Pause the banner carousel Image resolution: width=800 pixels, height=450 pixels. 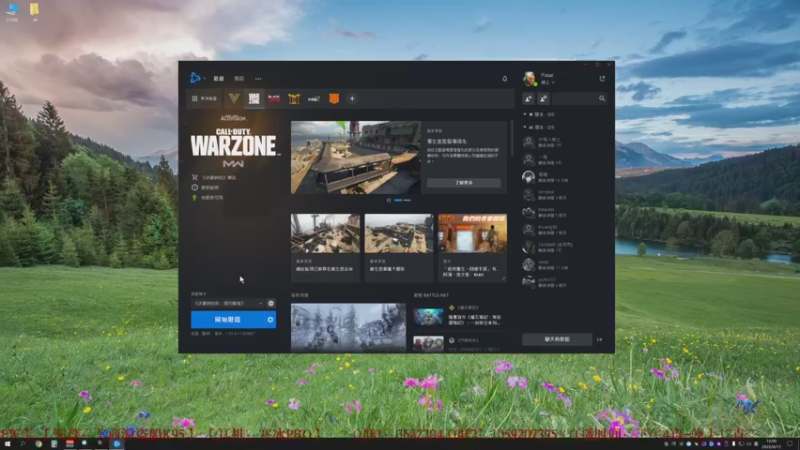tap(389, 200)
